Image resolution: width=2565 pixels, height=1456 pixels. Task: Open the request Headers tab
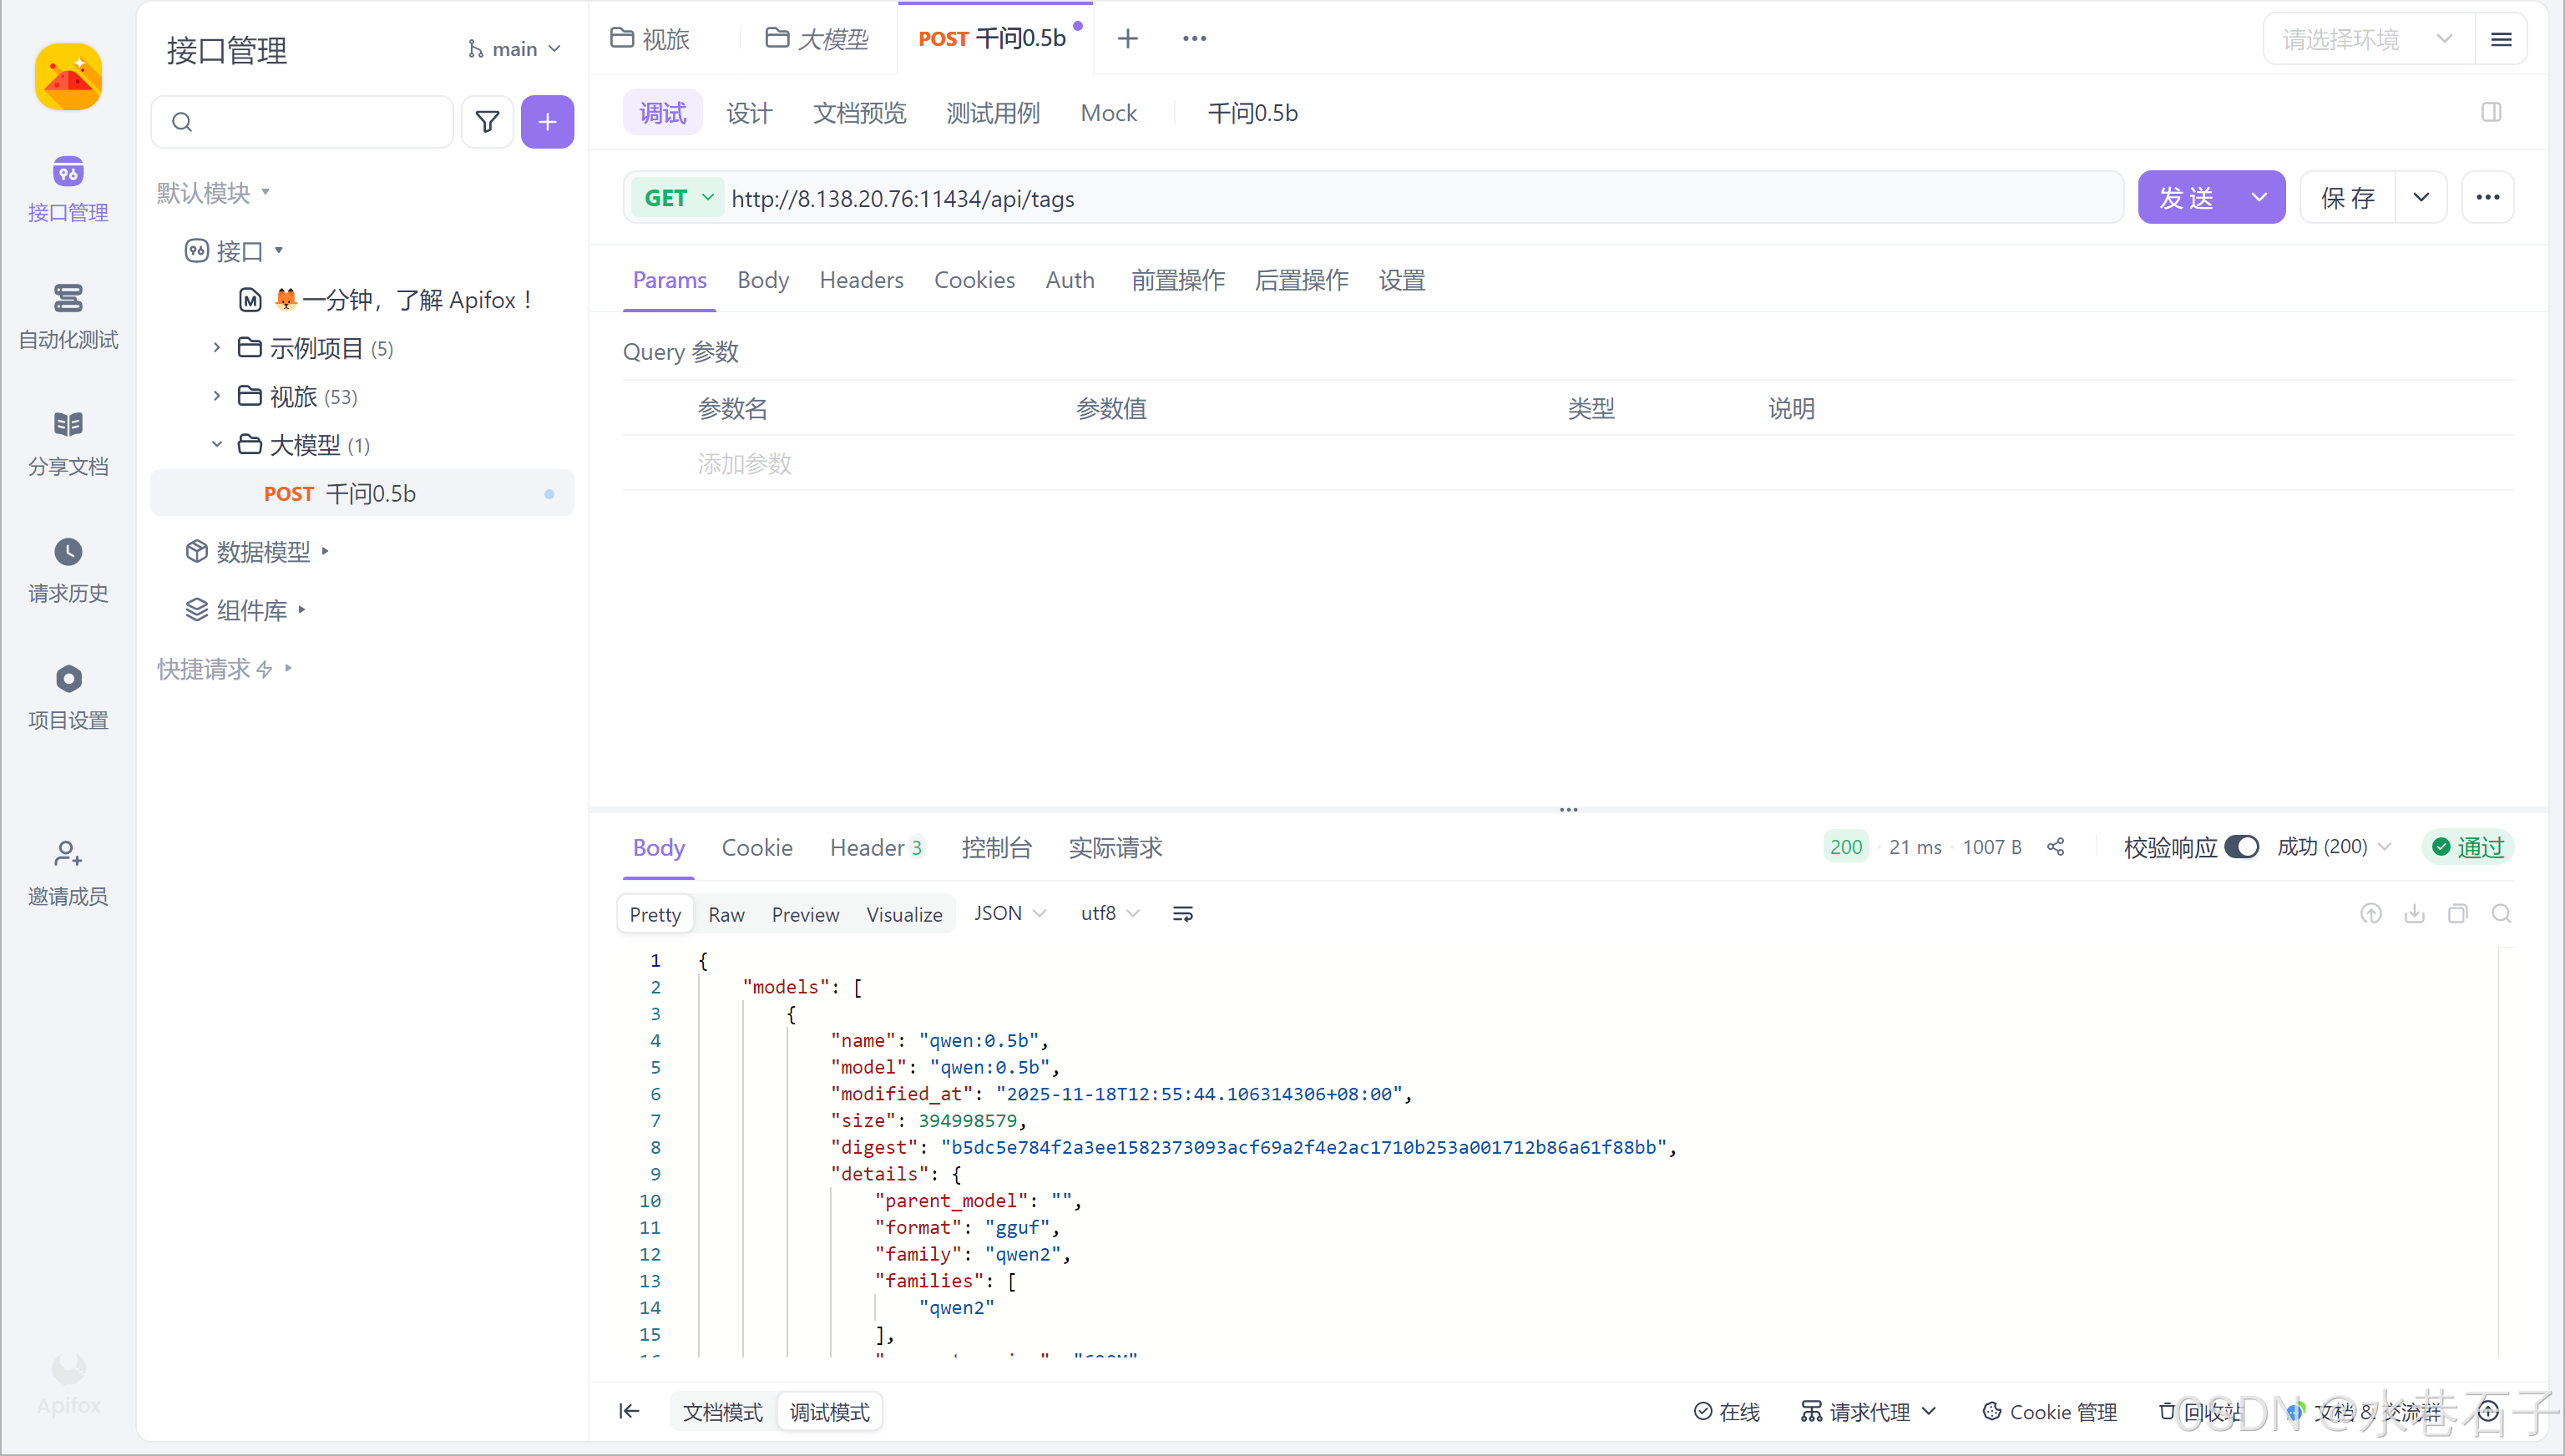(861, 280)
